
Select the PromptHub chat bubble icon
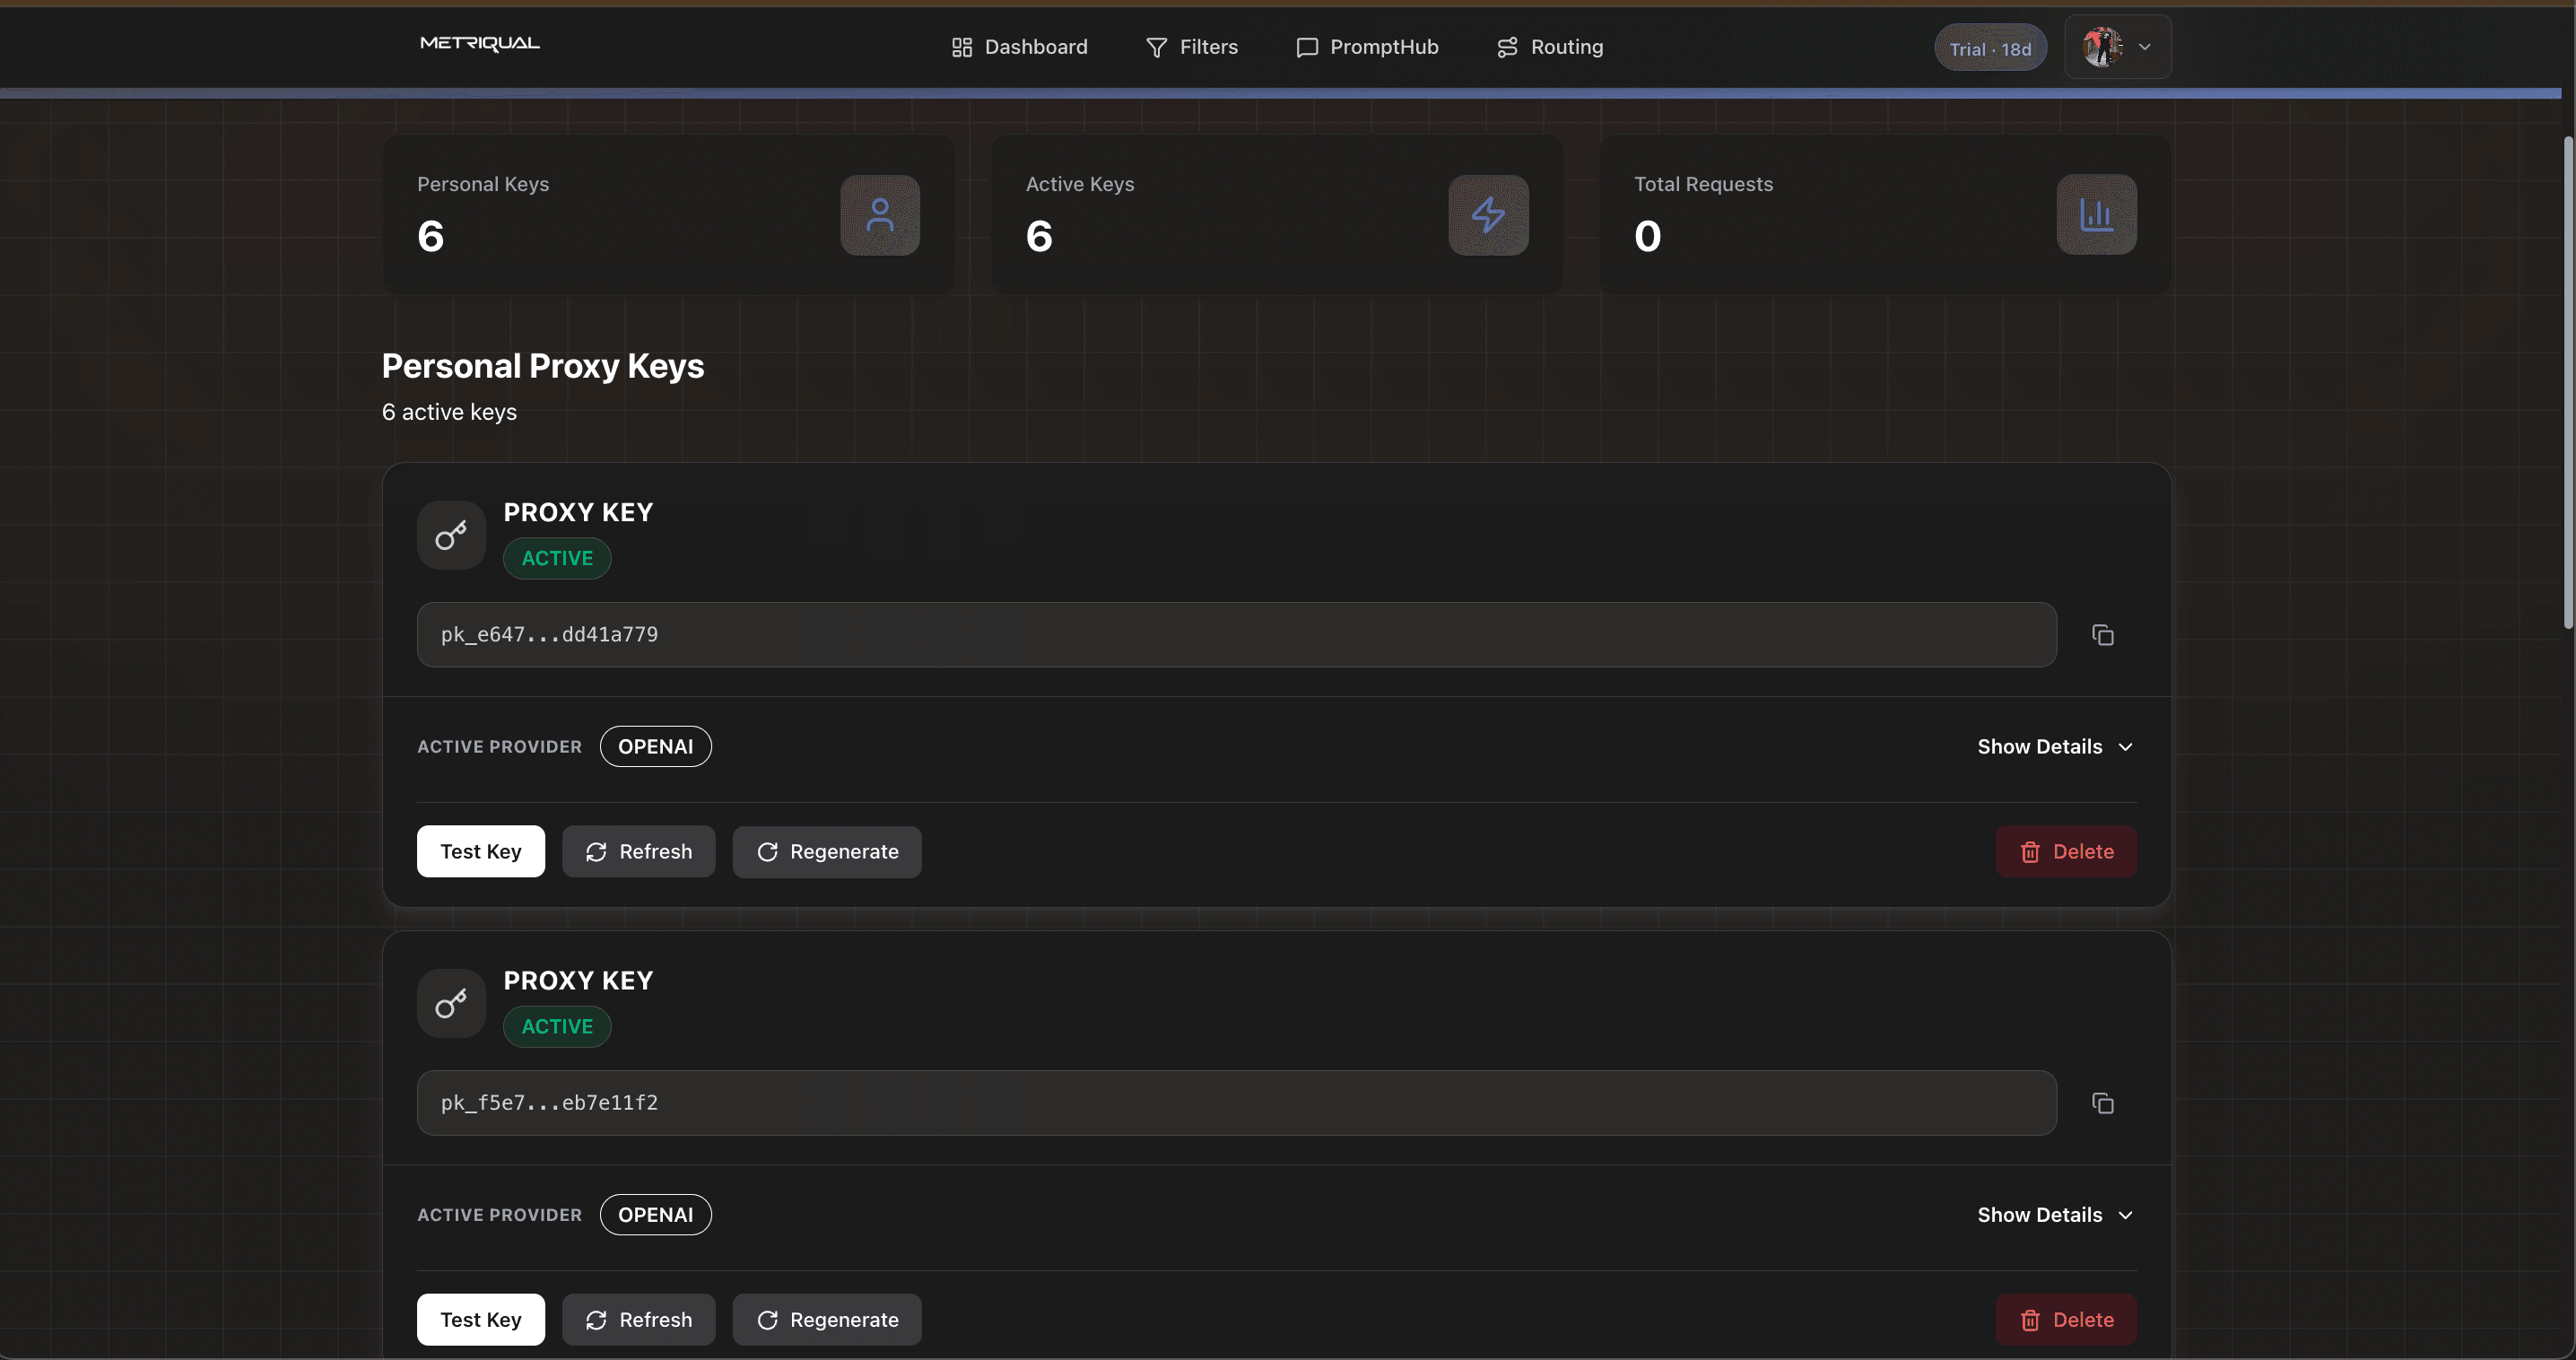(x=1305, y=46)
